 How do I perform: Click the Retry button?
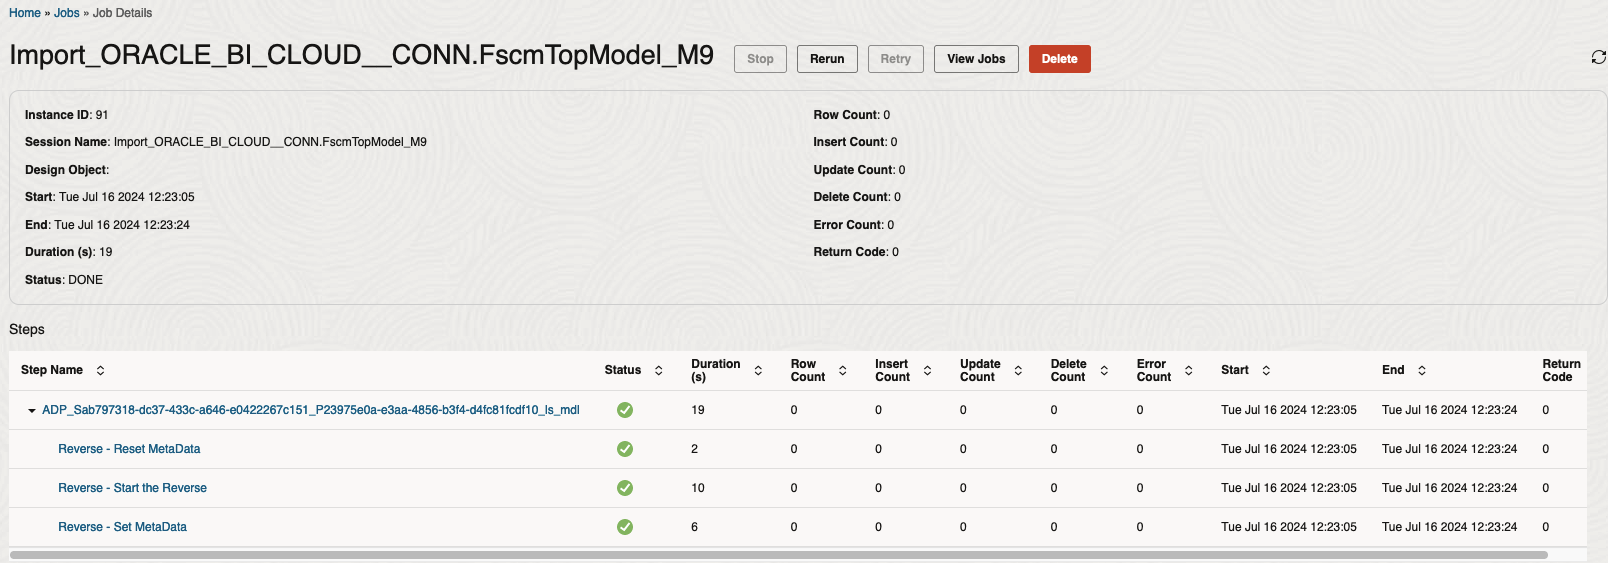click(896, 59)
